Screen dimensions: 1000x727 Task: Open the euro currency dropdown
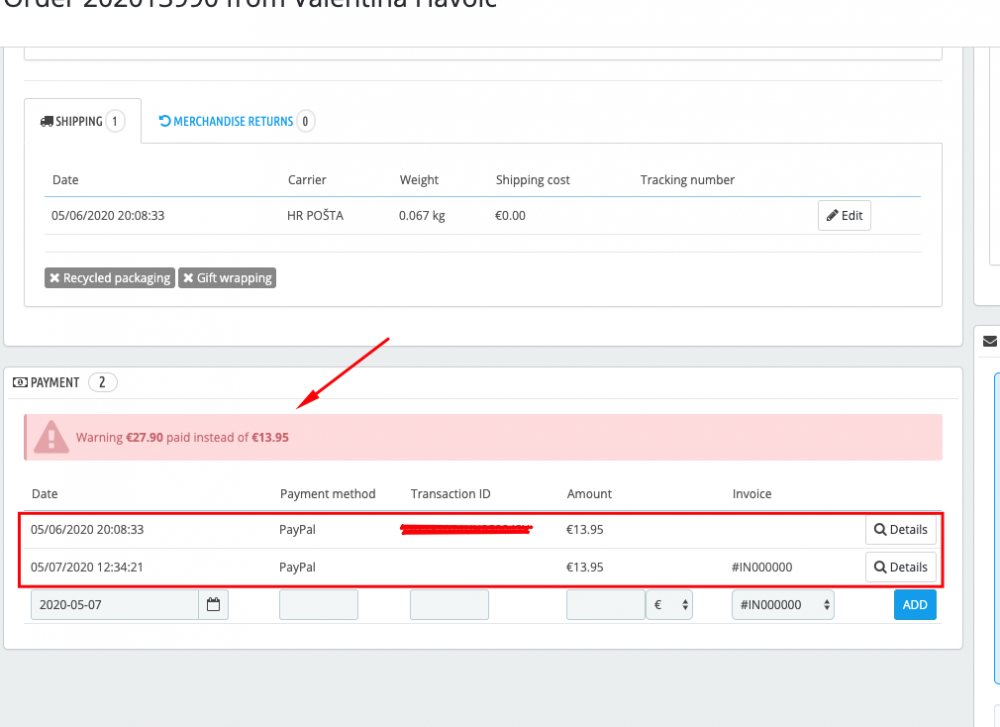click(670, 605)
